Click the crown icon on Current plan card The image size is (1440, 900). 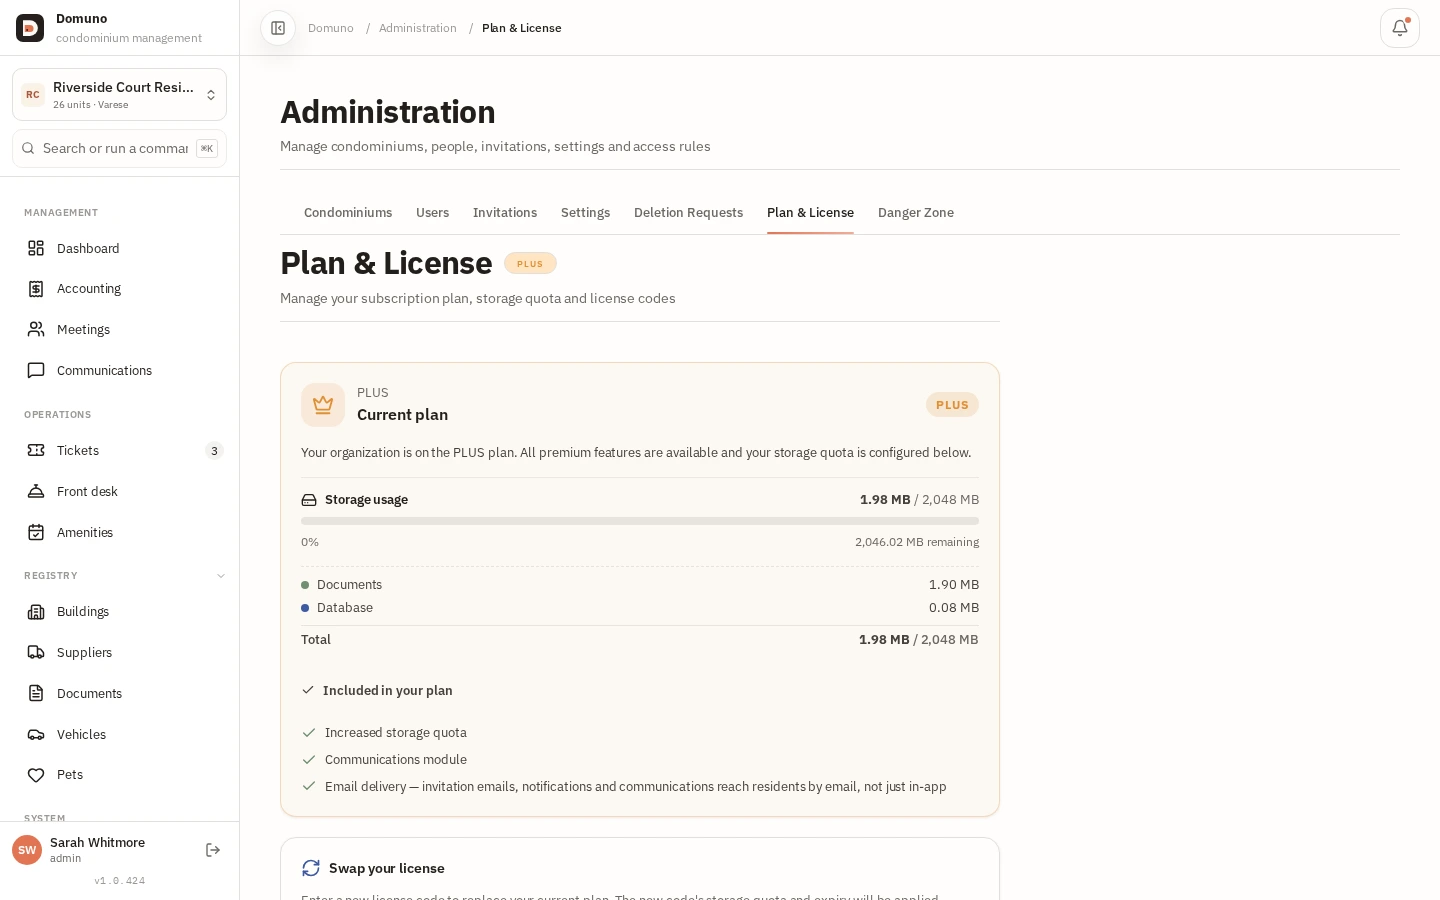[x=323, y=405]
